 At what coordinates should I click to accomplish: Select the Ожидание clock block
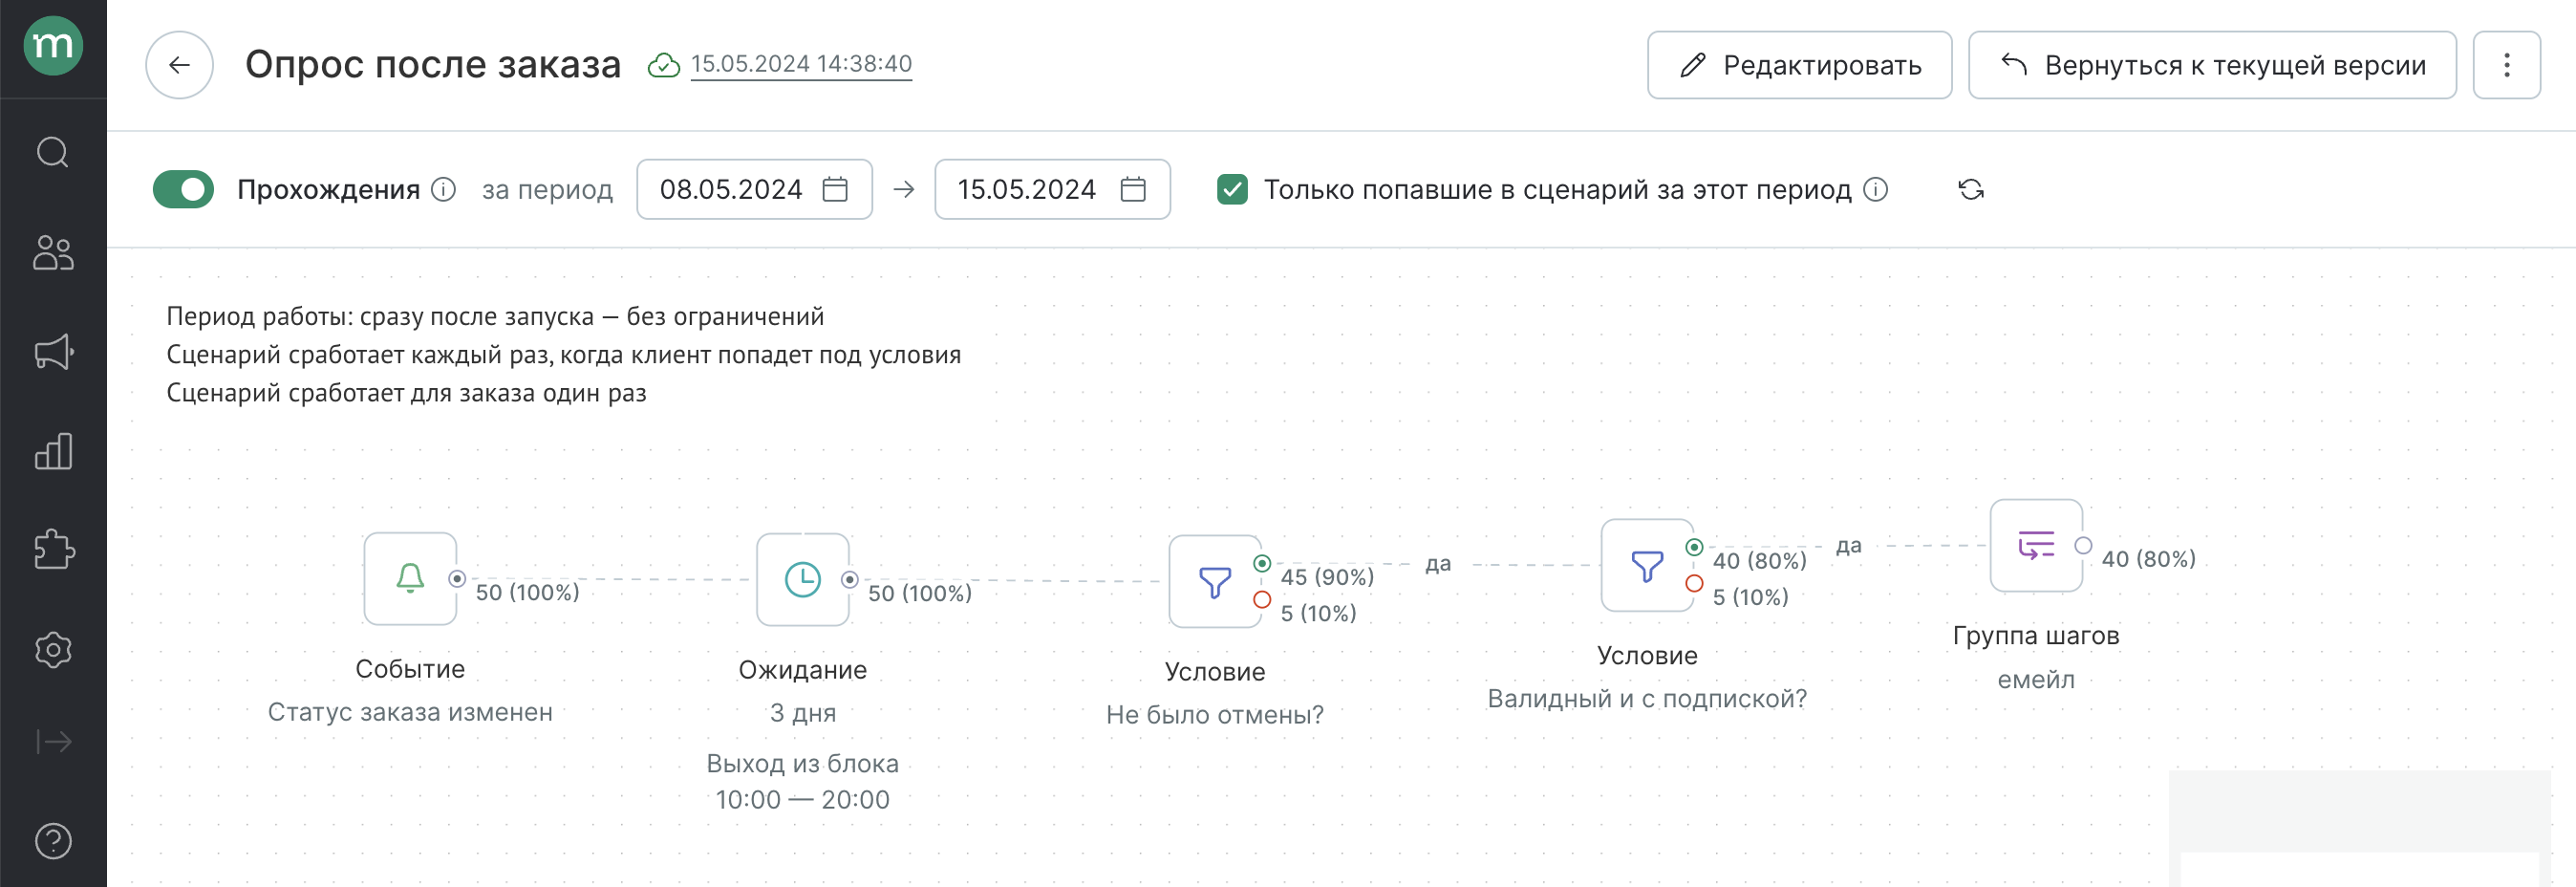[803, 579]
